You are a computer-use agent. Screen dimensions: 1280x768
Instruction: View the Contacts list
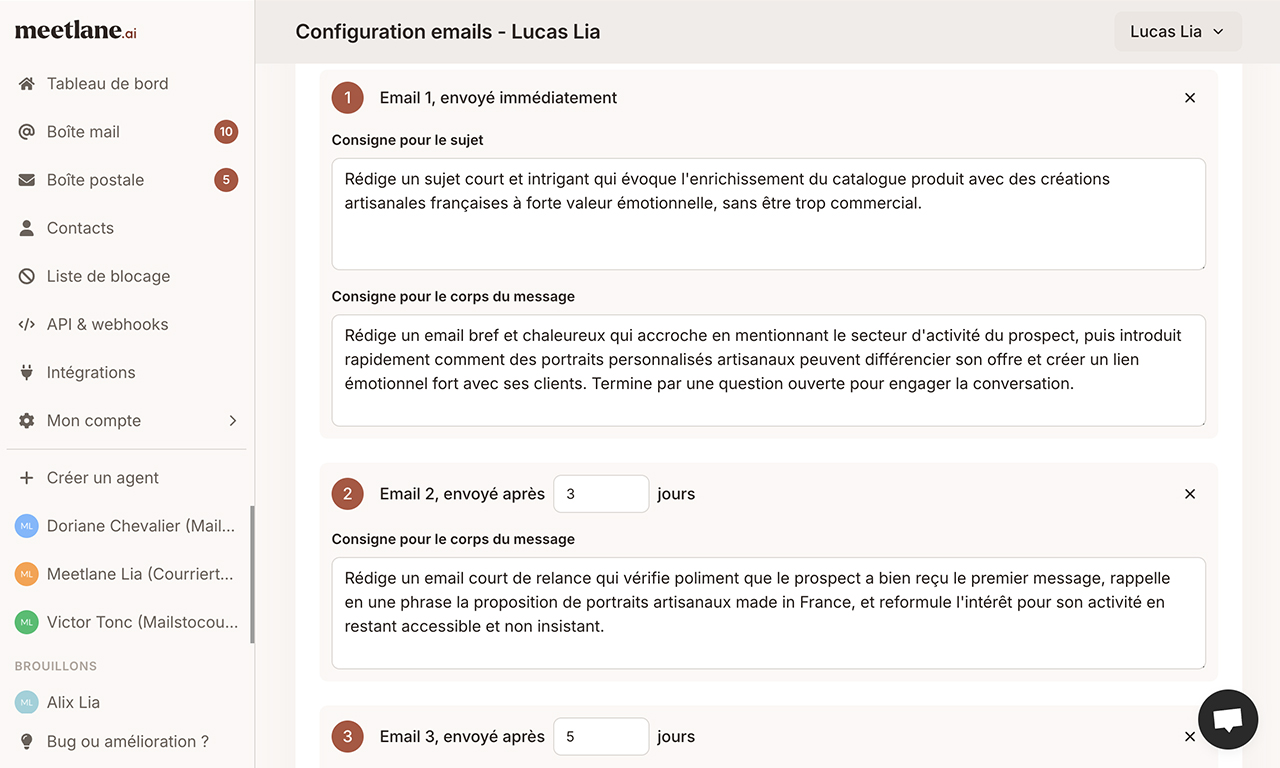point(79,227)
